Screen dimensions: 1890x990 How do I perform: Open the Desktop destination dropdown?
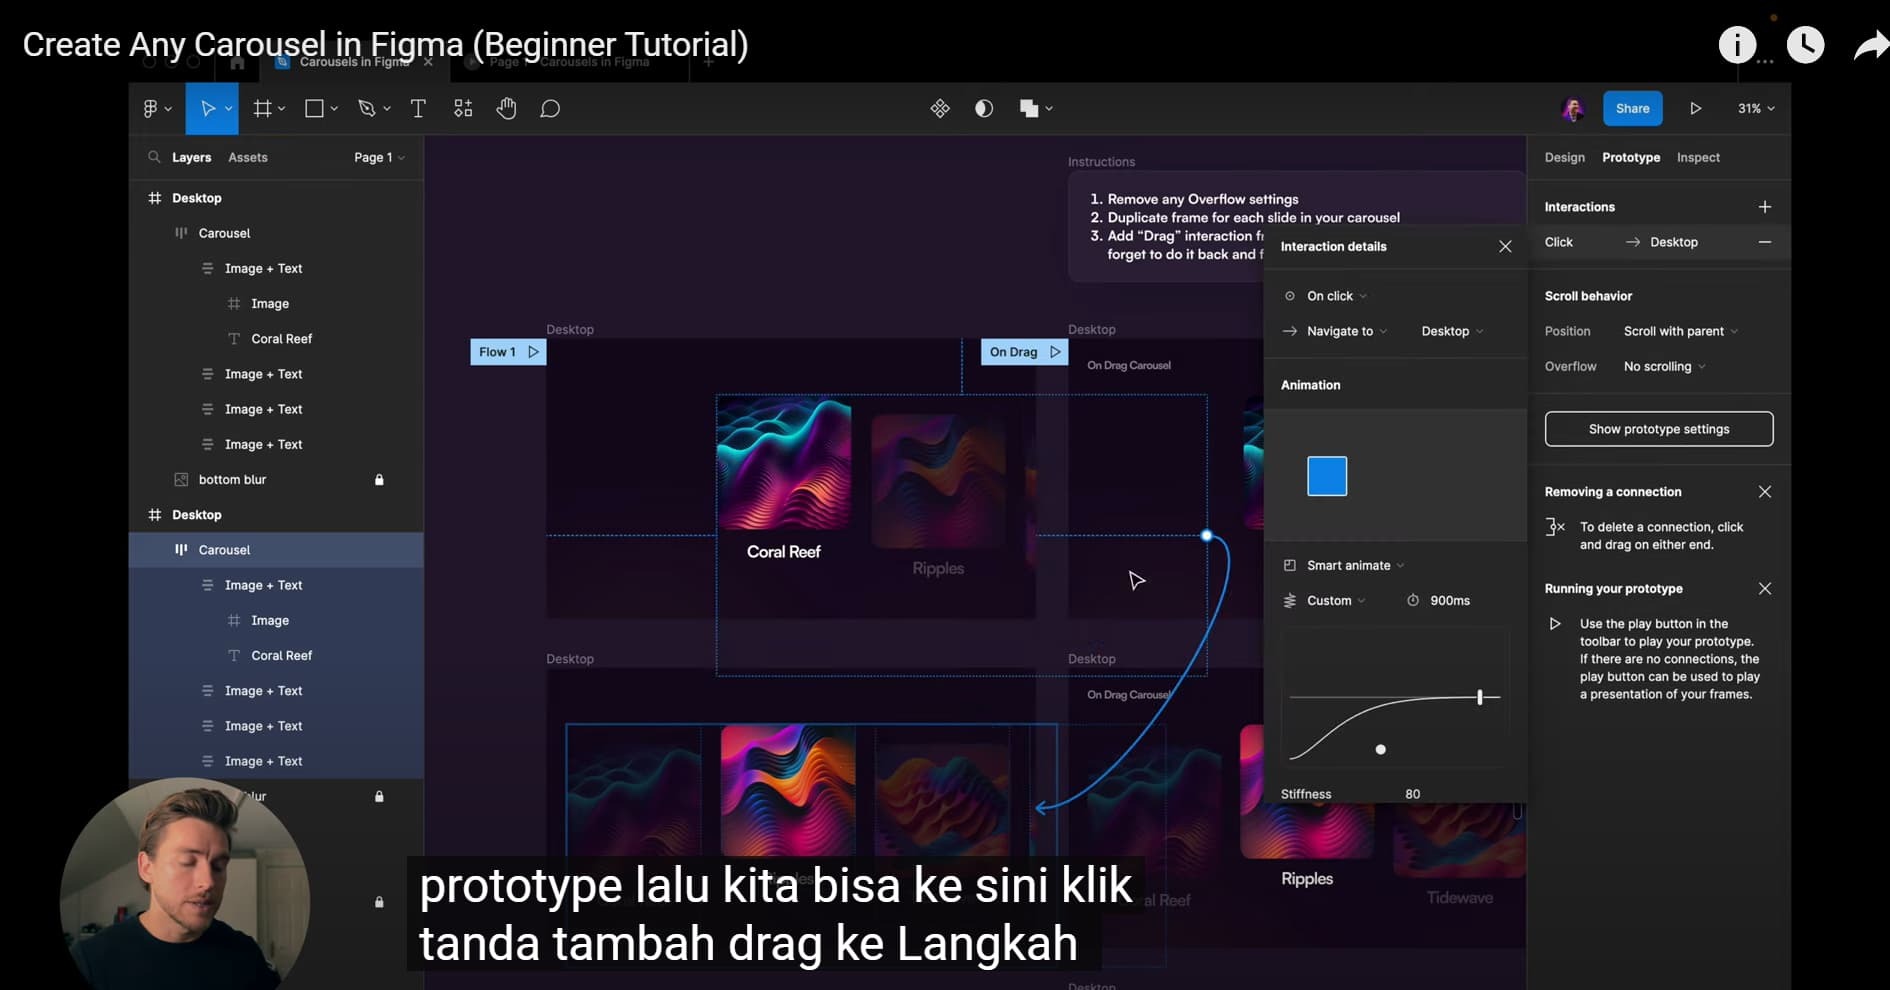click(1452, 331)
